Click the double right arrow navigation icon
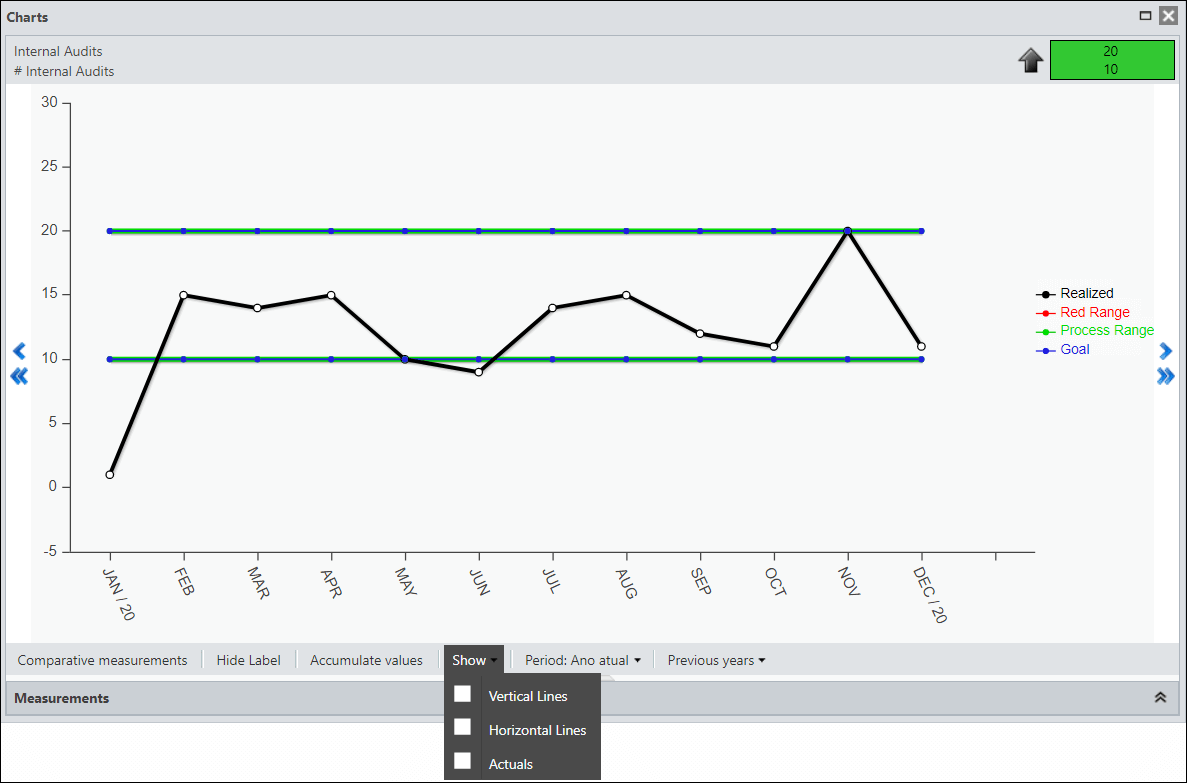 [x=1166, y=376]
